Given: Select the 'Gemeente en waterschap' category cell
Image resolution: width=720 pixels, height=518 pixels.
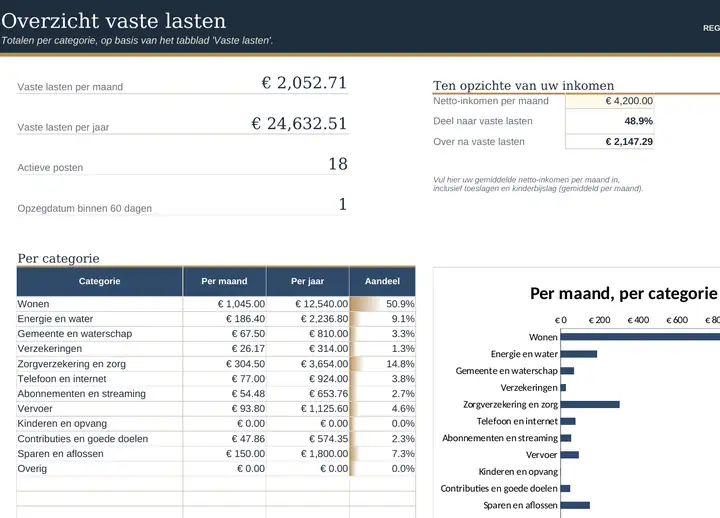Looking at the screenshot, I should point(100,334).
